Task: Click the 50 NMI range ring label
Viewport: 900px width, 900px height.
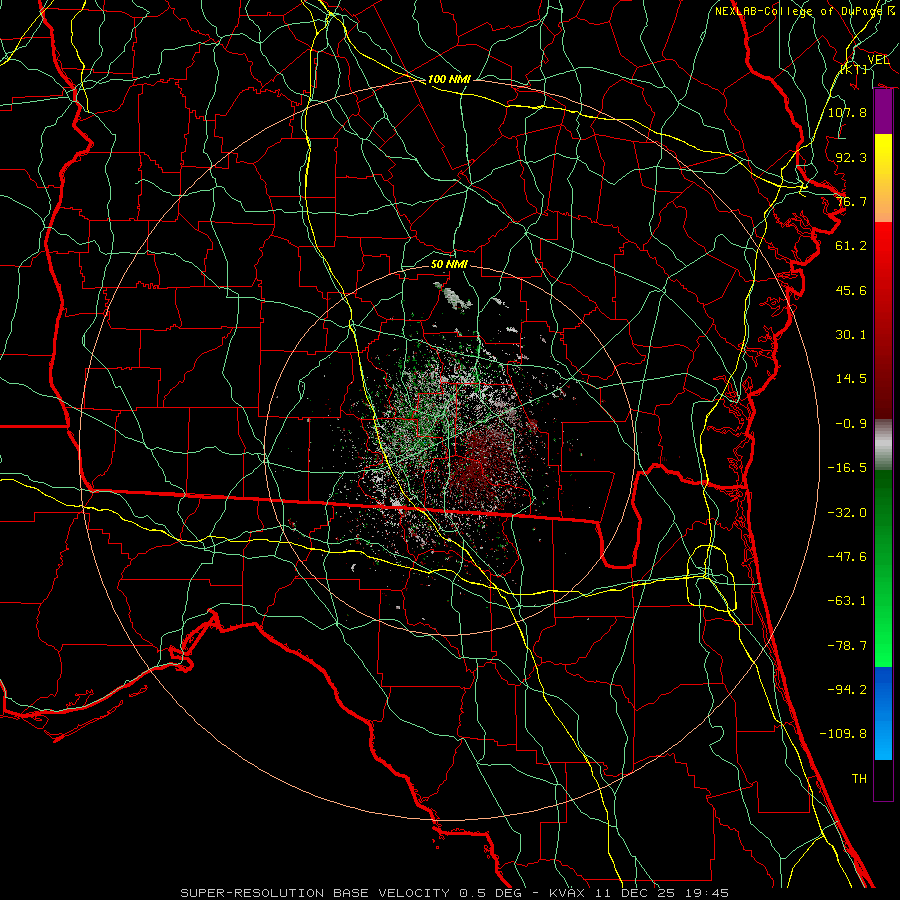Action: click(x=449, y=264)
